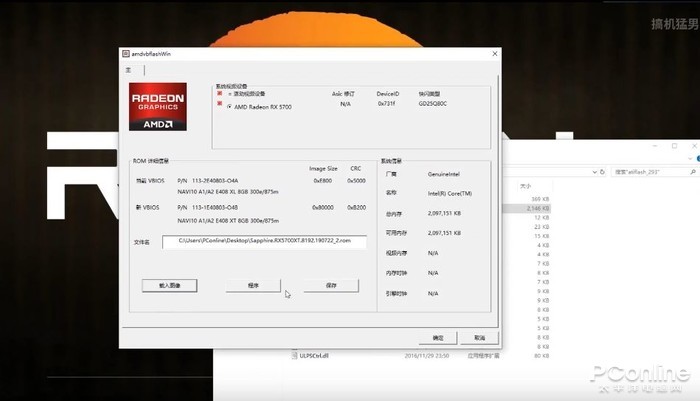
Task: Click the 取消 (Cancel) button
Action: tap(479, 338)
